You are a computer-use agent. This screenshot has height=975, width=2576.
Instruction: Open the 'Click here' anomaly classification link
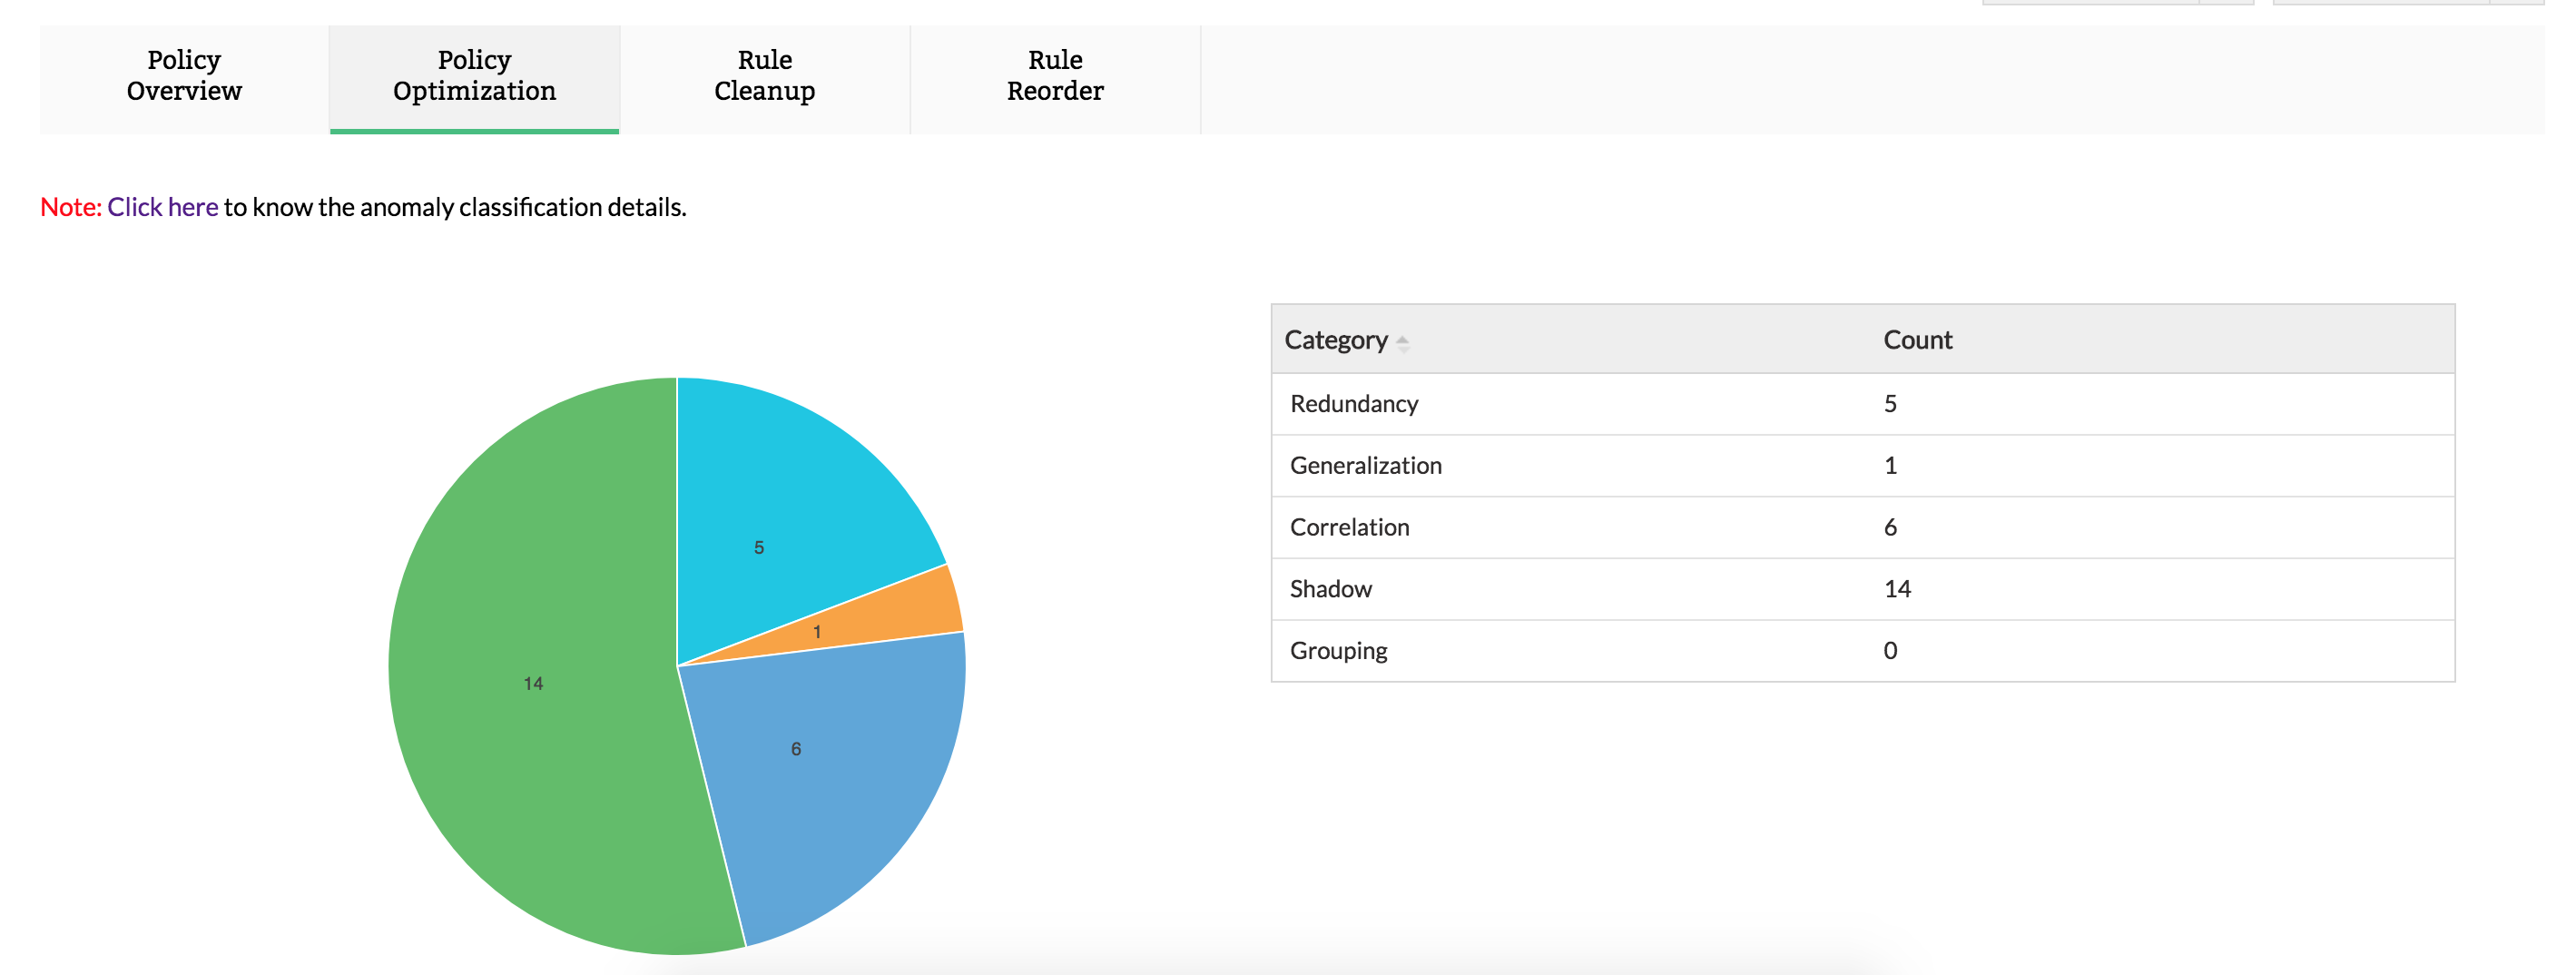point(162,208)
